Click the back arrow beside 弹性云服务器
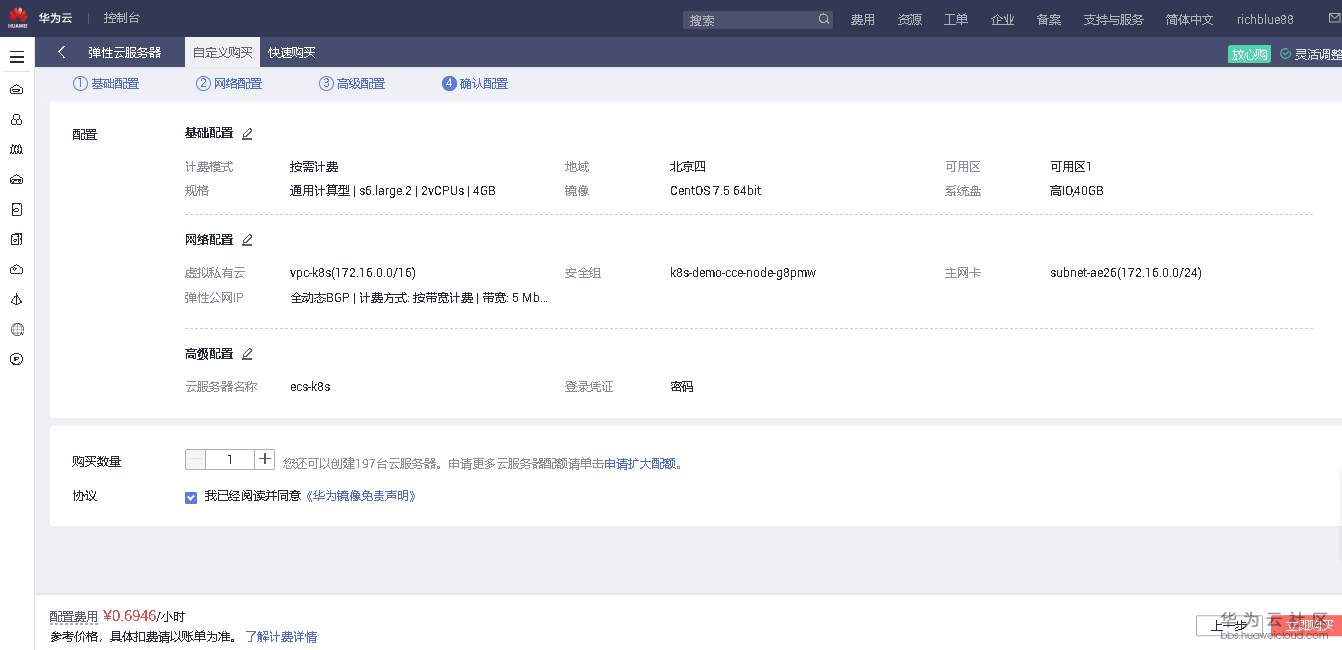This screenshot has width=1342, height=650. tap(62, 52)
